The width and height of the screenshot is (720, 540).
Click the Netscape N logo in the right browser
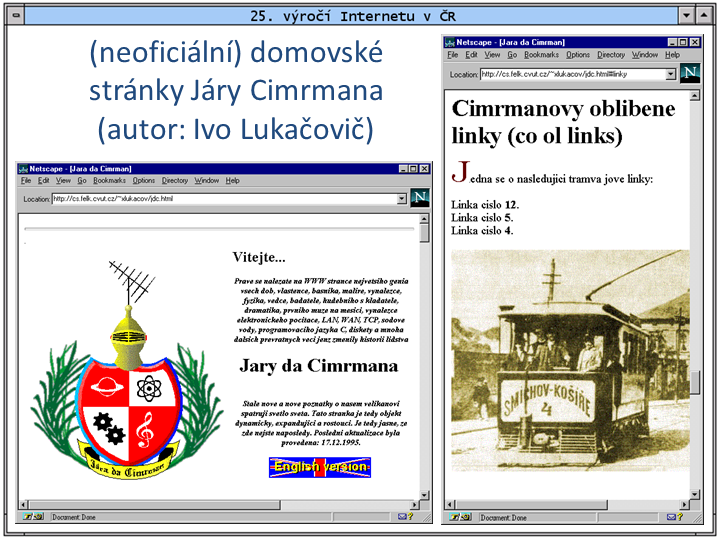point(689,73)
